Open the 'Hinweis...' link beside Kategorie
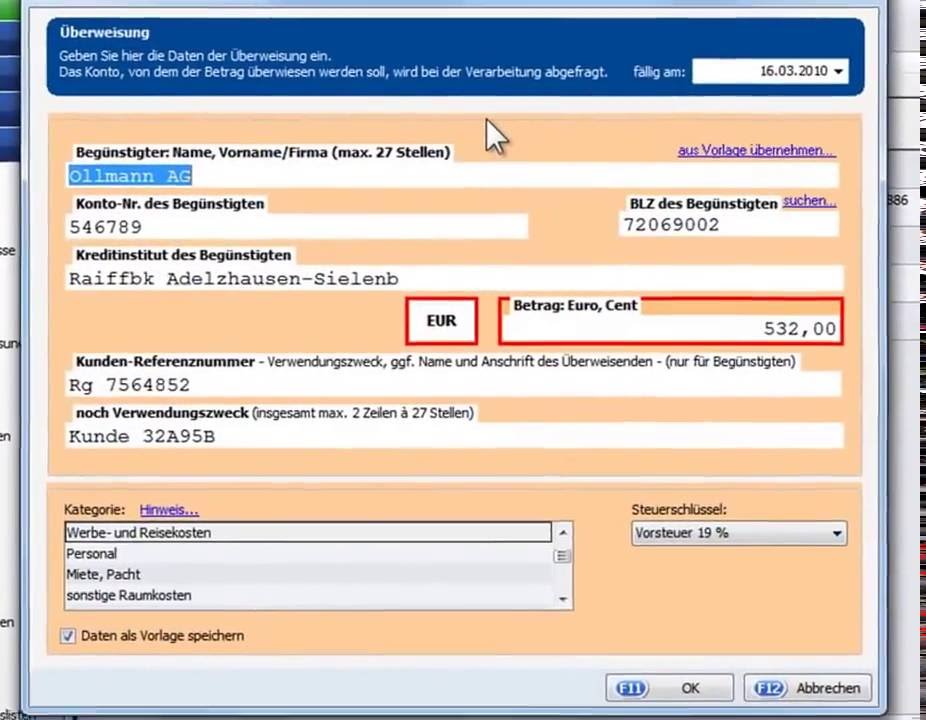This screenshot has width=926, height=720. point(169,510)
